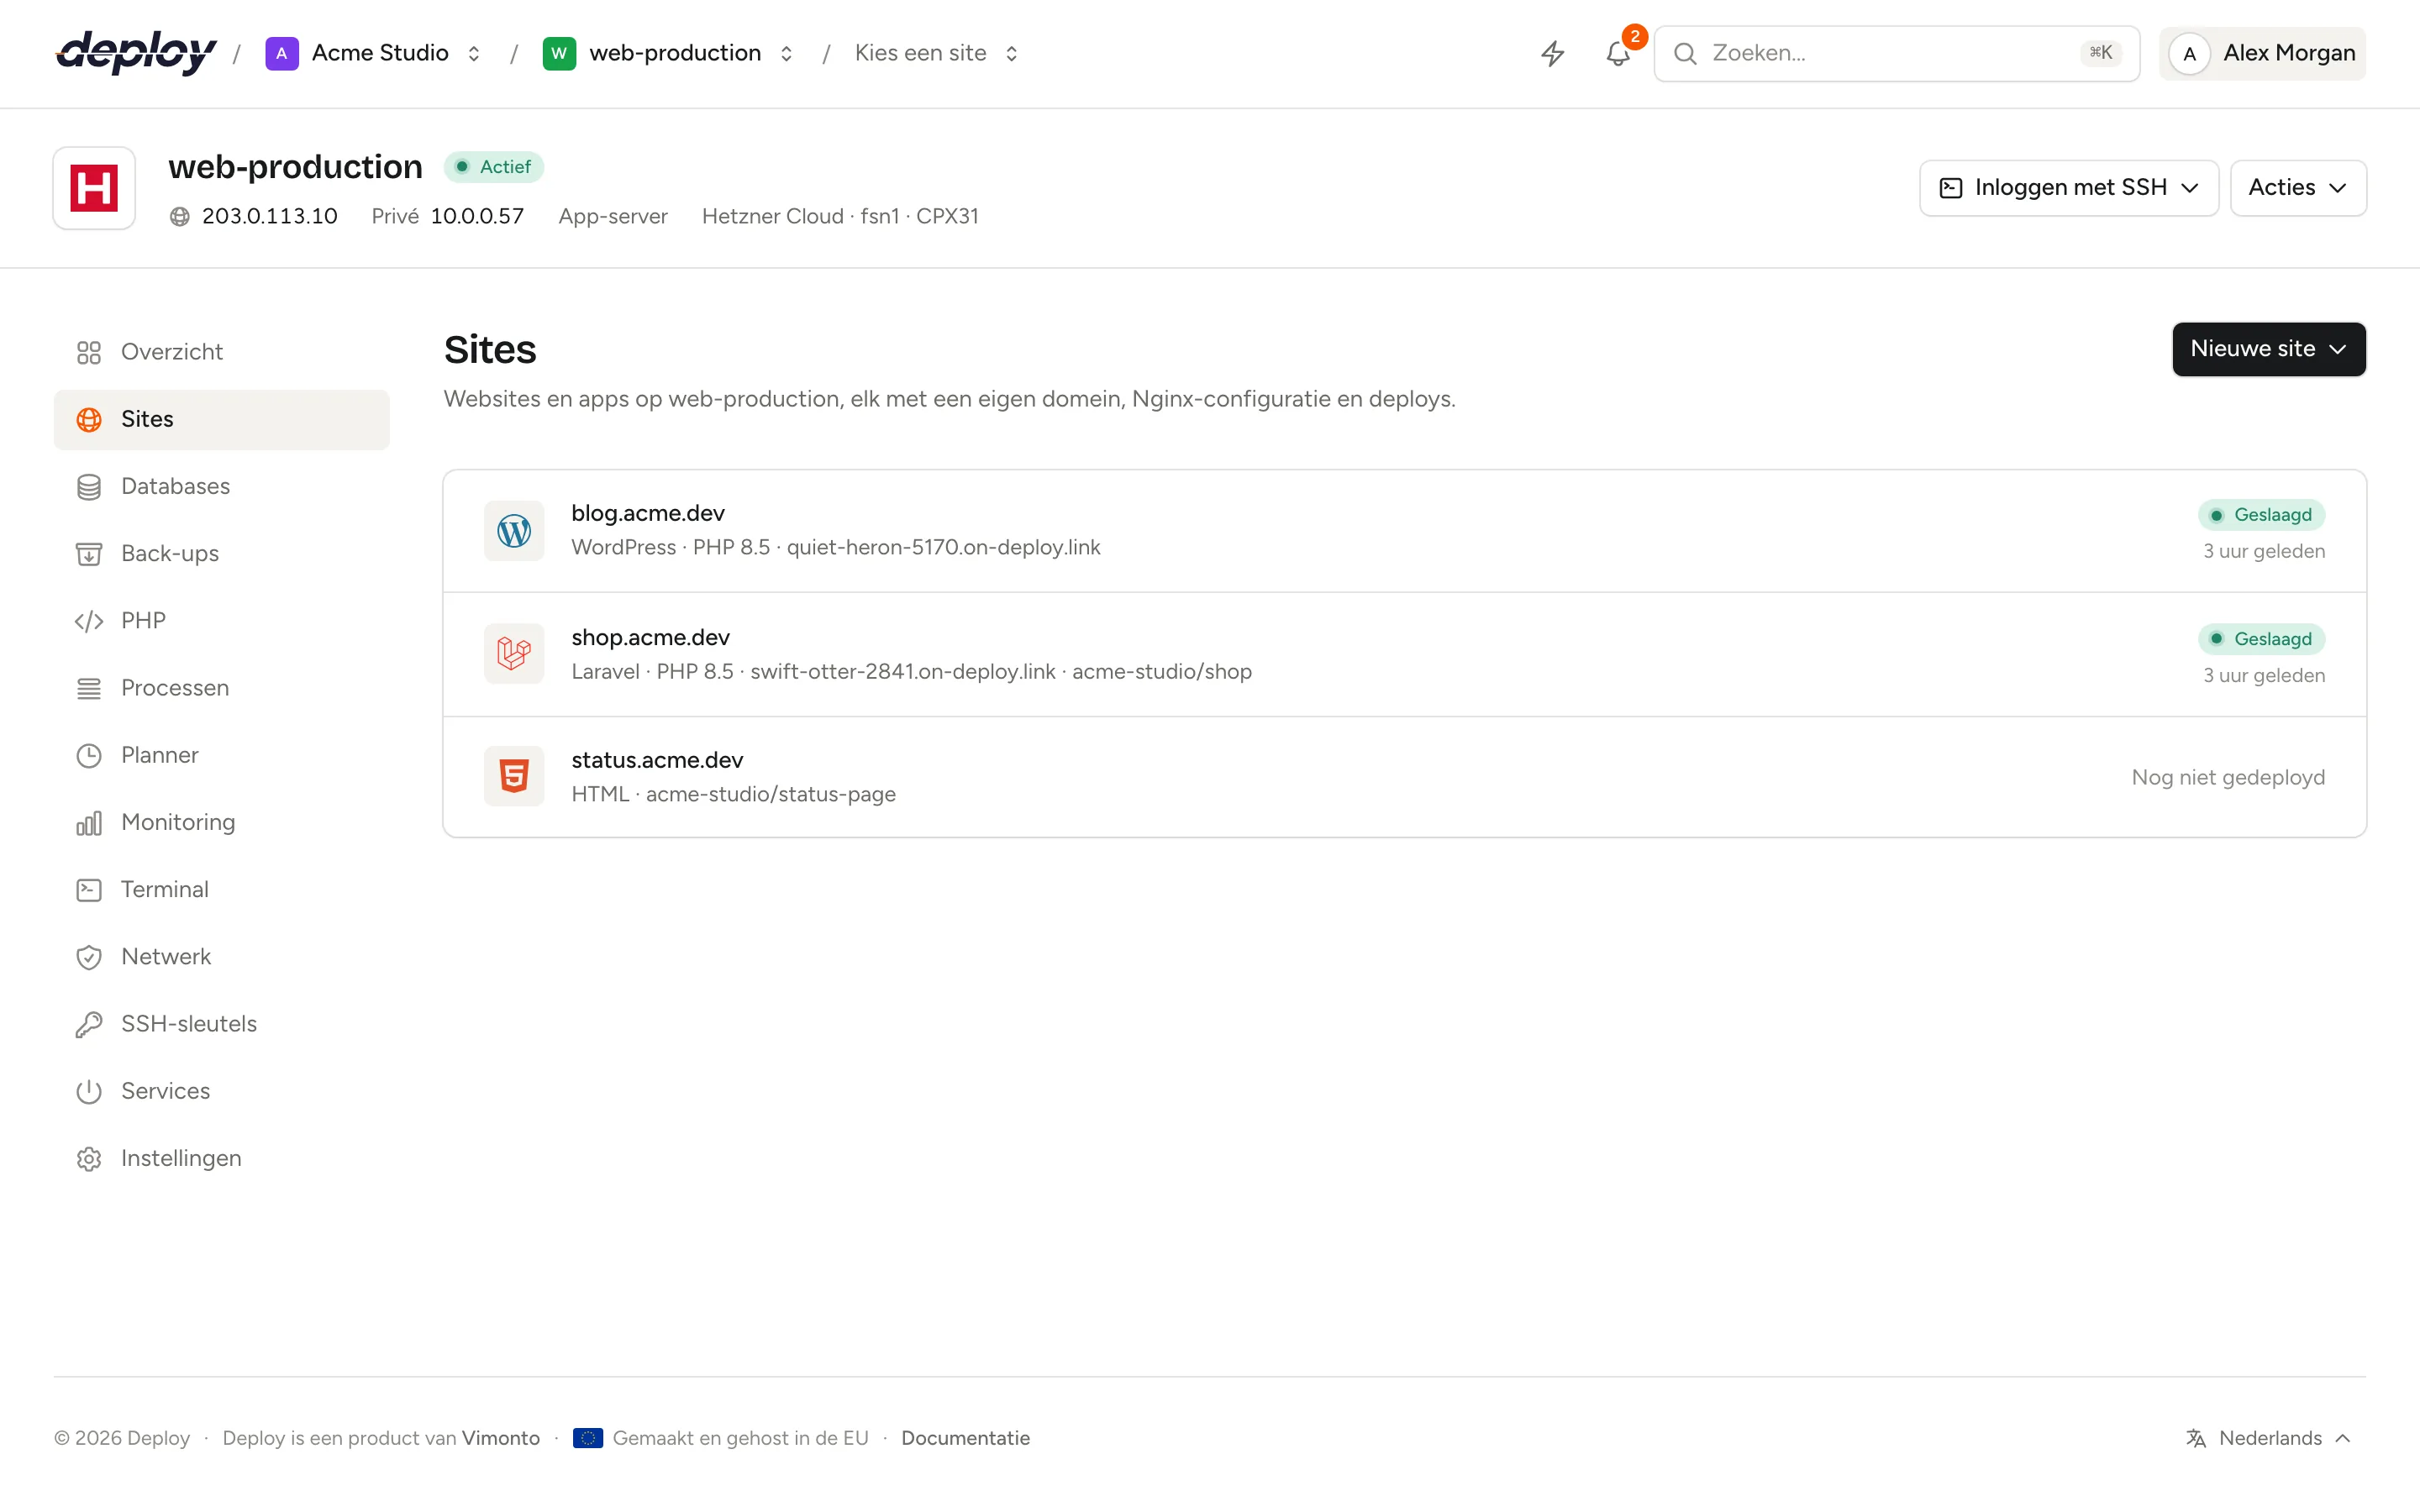The image size is (2420, 1512).
Task: Open the shop.acme.dev site
Action: (1404, 654)
